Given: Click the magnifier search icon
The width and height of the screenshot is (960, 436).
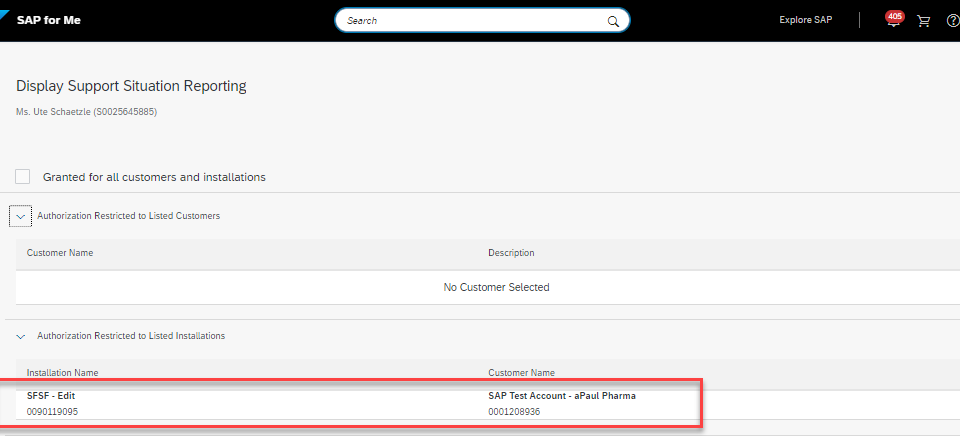Looking at the screenshot, I should (x=613, y=21).
